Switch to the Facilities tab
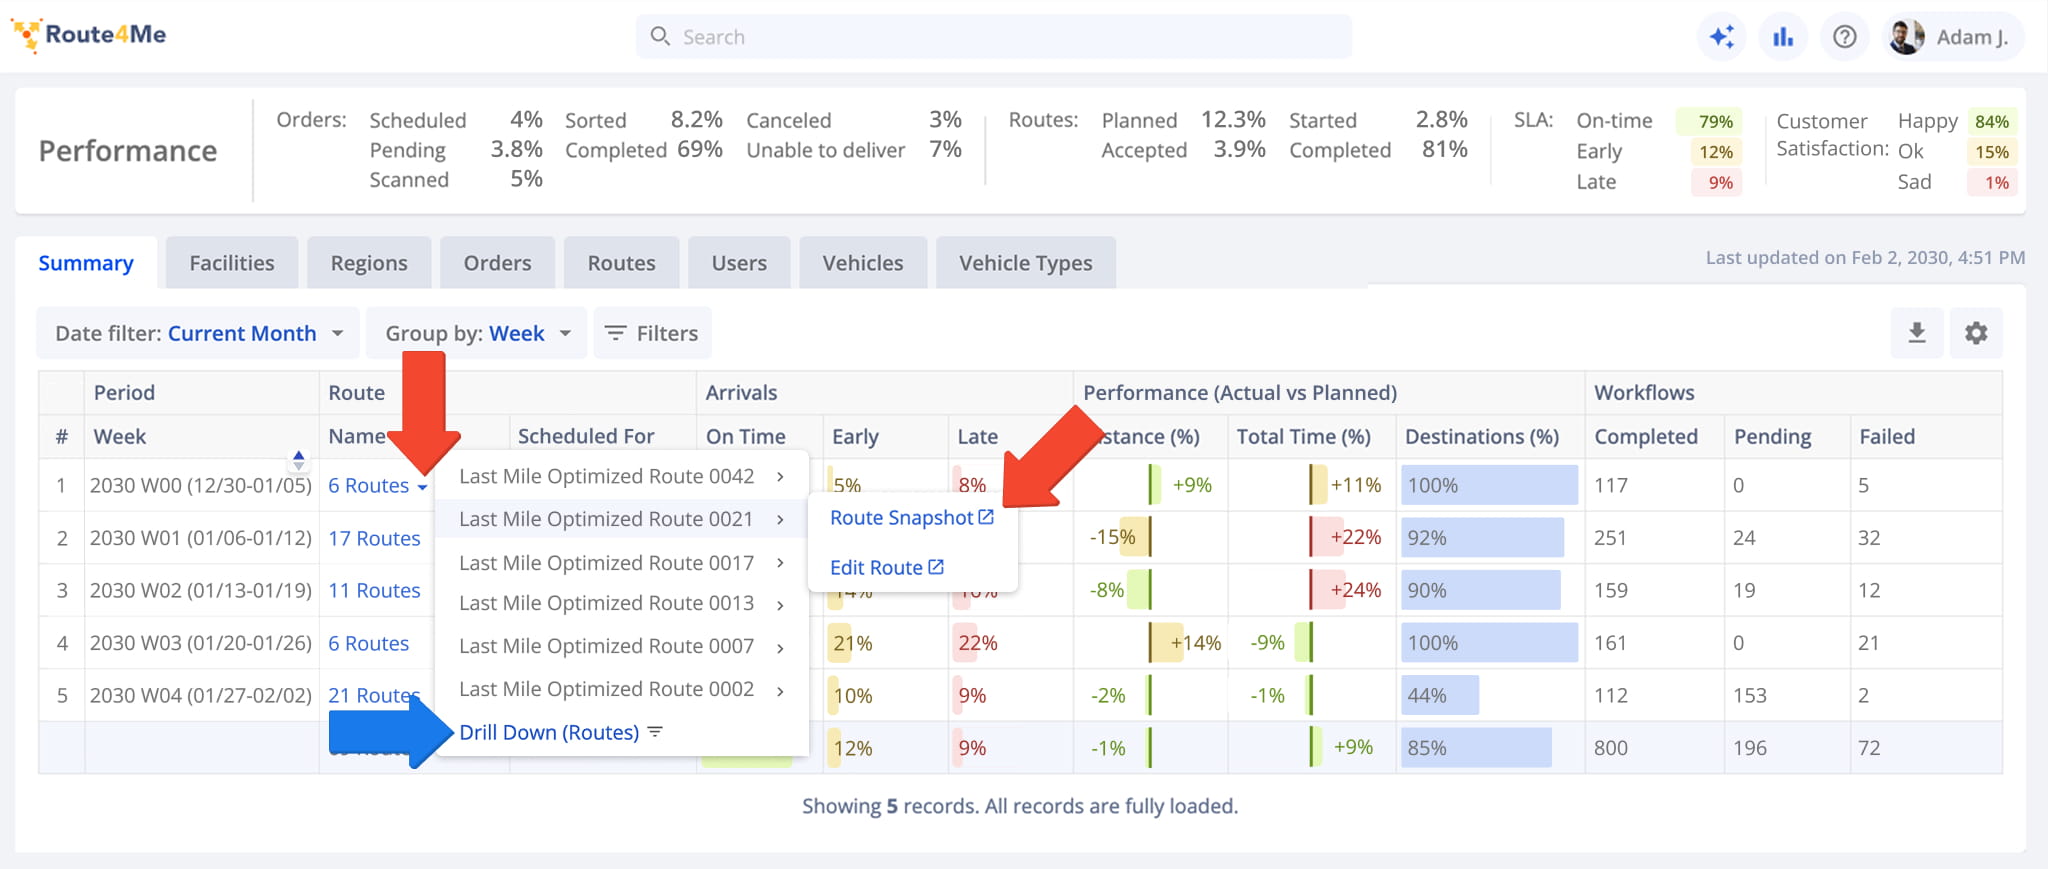This screenshot has width=2048, height=869. (x=232, y=263)
